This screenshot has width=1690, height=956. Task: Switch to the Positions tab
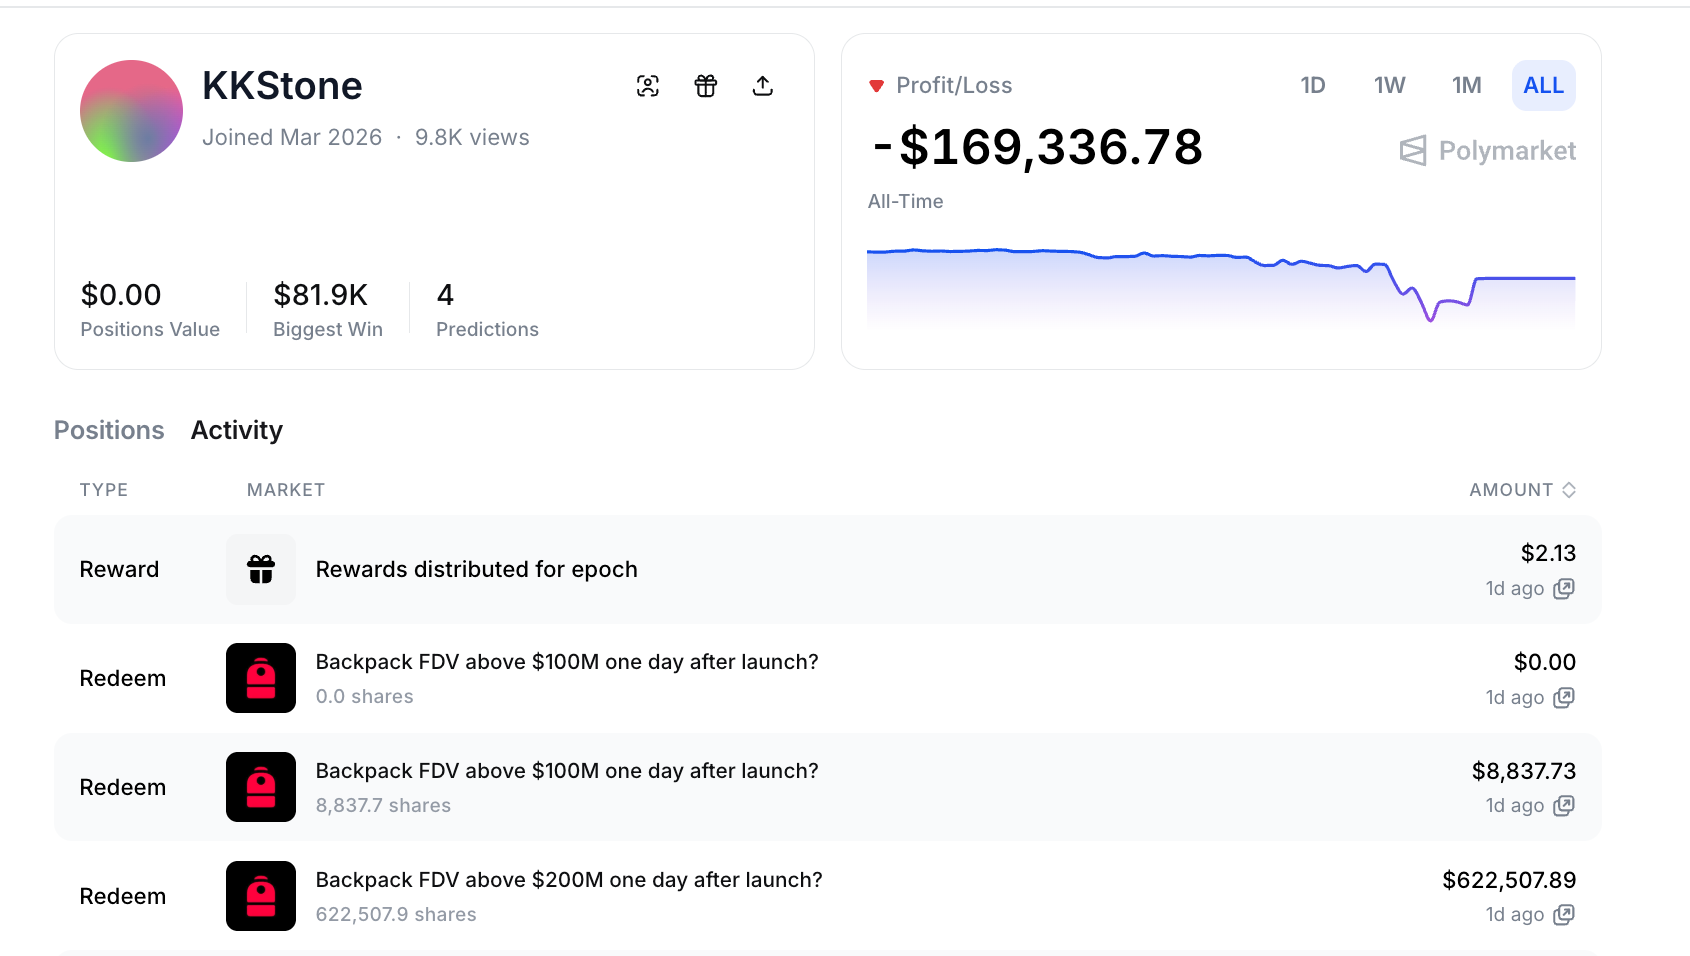pos(109,430)
